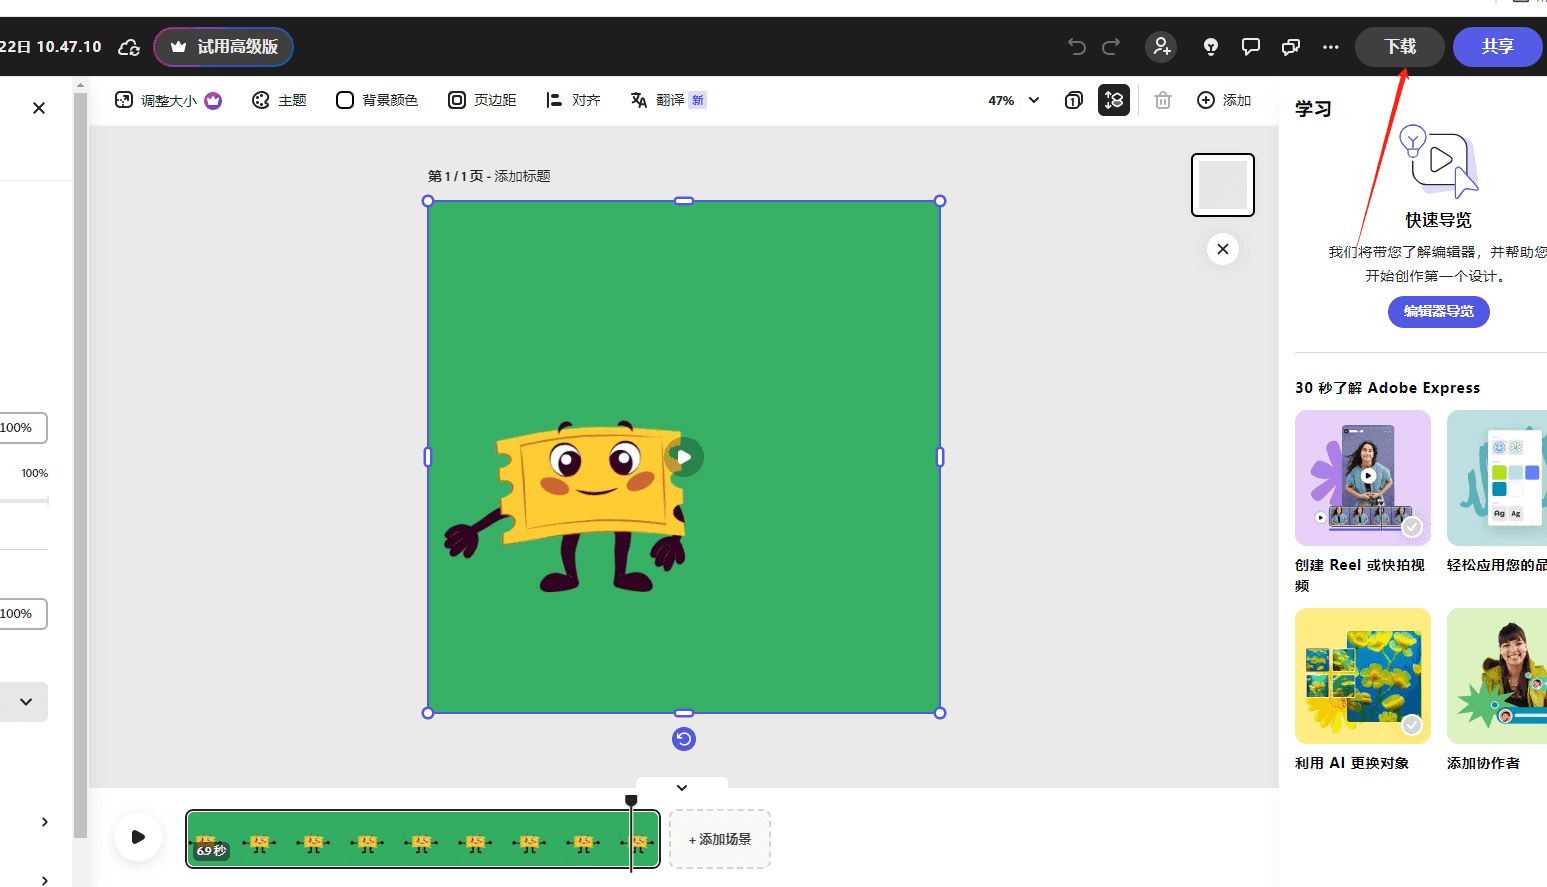Open the comments speech bubble icon
Viewport: 1547px width, 887px height.
(1251, 46)
